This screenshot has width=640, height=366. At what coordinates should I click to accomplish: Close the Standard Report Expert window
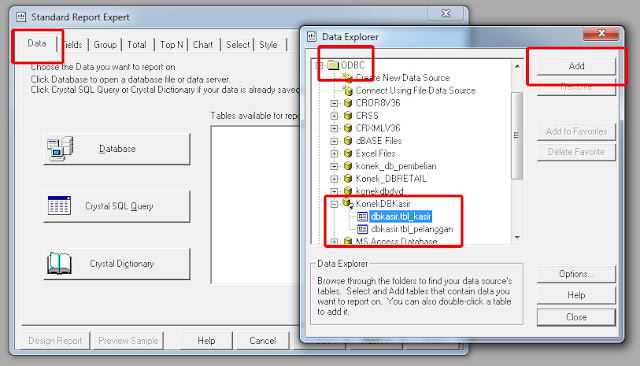[446, 13]
